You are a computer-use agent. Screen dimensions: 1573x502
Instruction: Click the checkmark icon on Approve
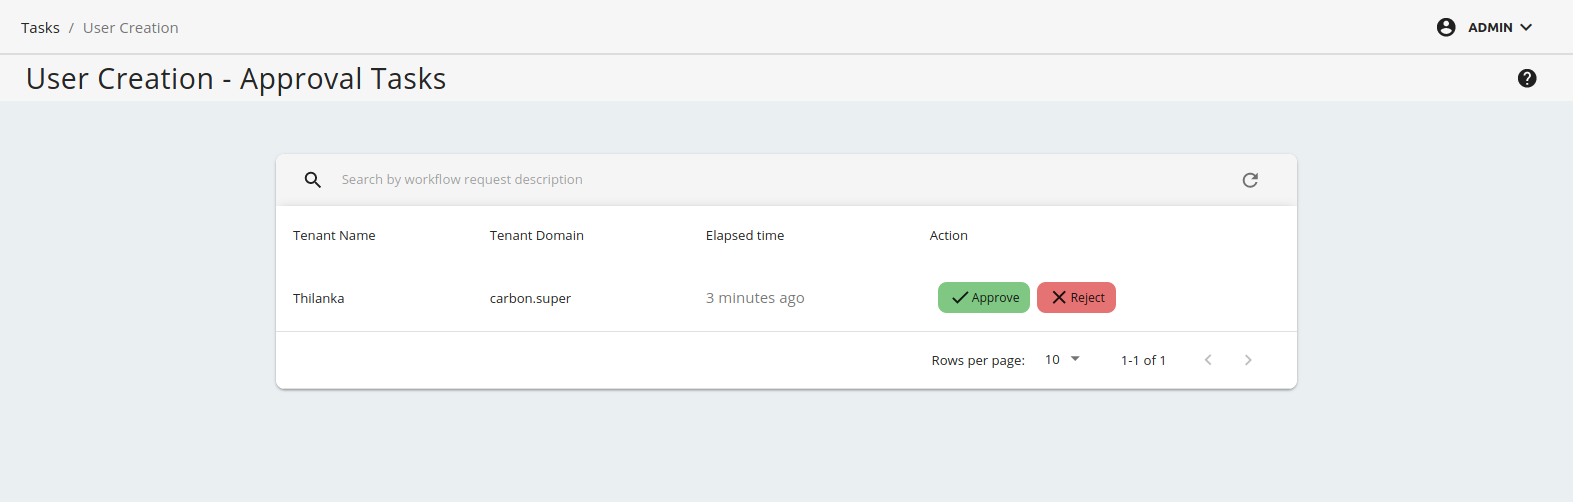[960, 298]
